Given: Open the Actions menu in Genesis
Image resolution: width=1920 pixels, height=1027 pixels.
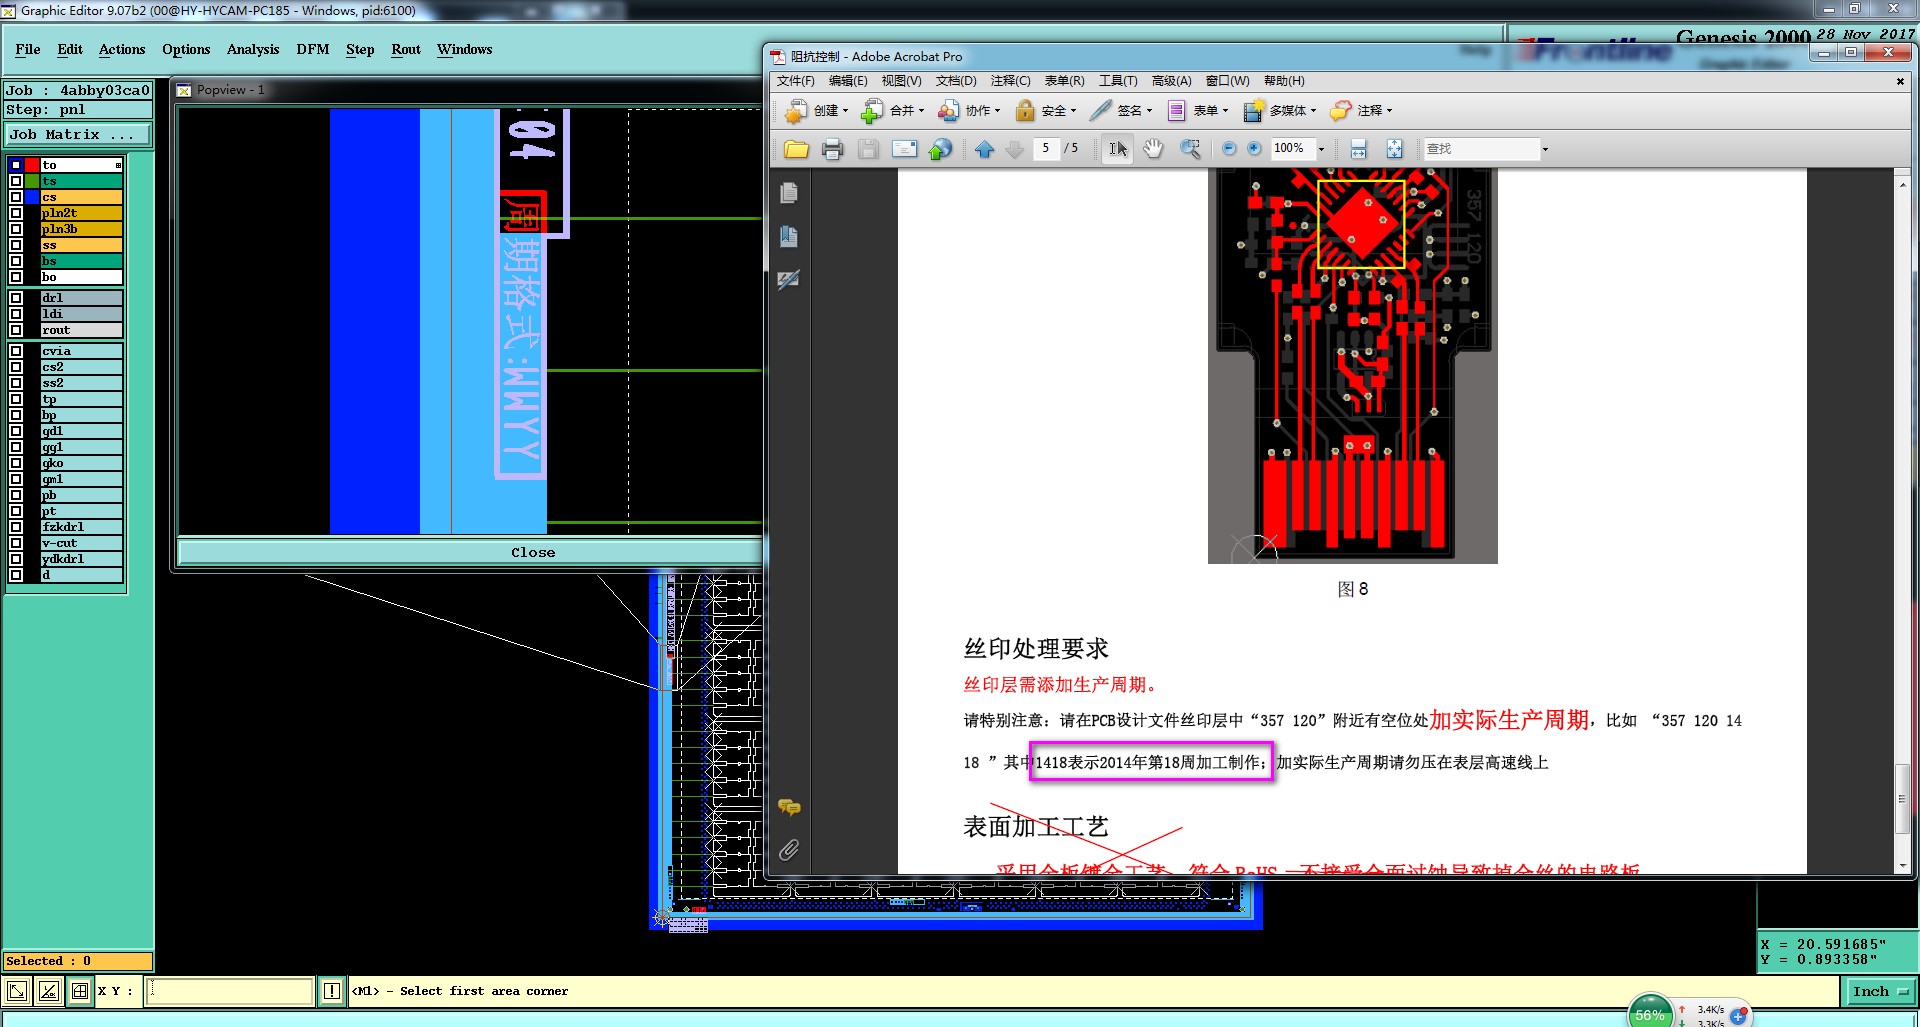Looking at the screenshot, I should click(x=122, y=50).
